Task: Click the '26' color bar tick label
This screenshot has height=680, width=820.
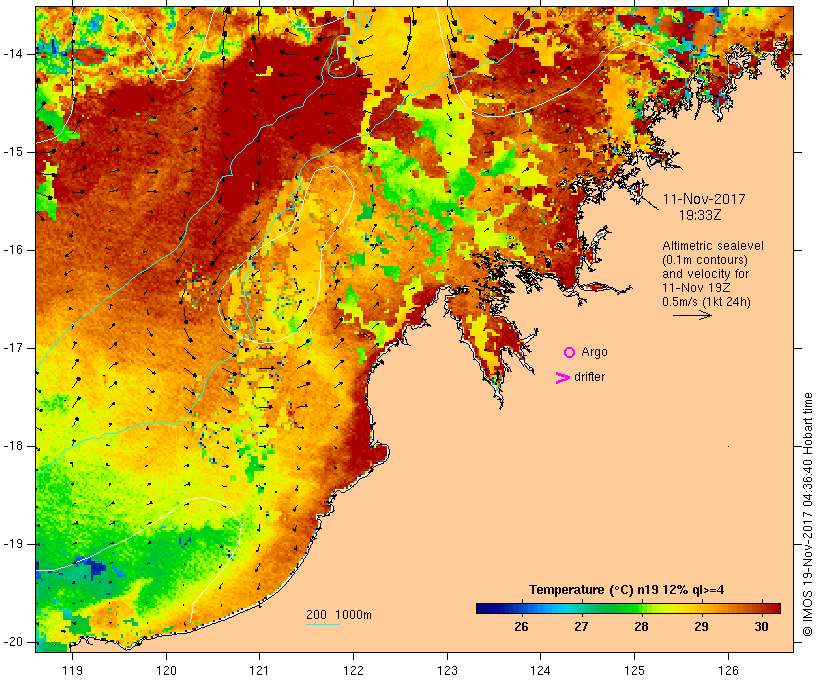Action: coord(521,627)
